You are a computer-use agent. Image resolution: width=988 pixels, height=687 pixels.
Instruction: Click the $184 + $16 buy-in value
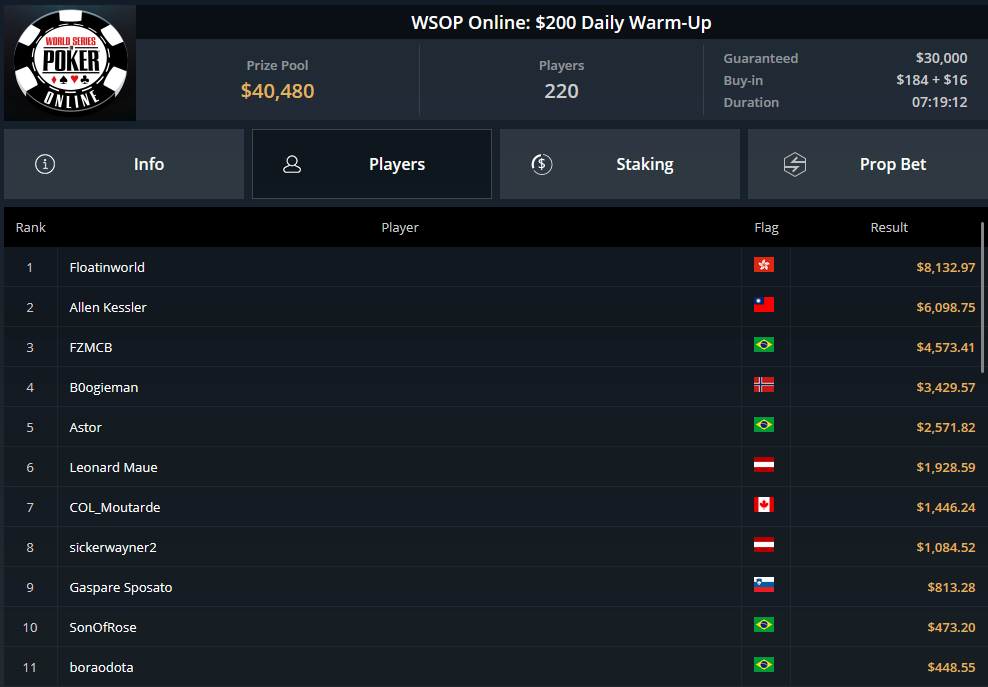[932, 80]
